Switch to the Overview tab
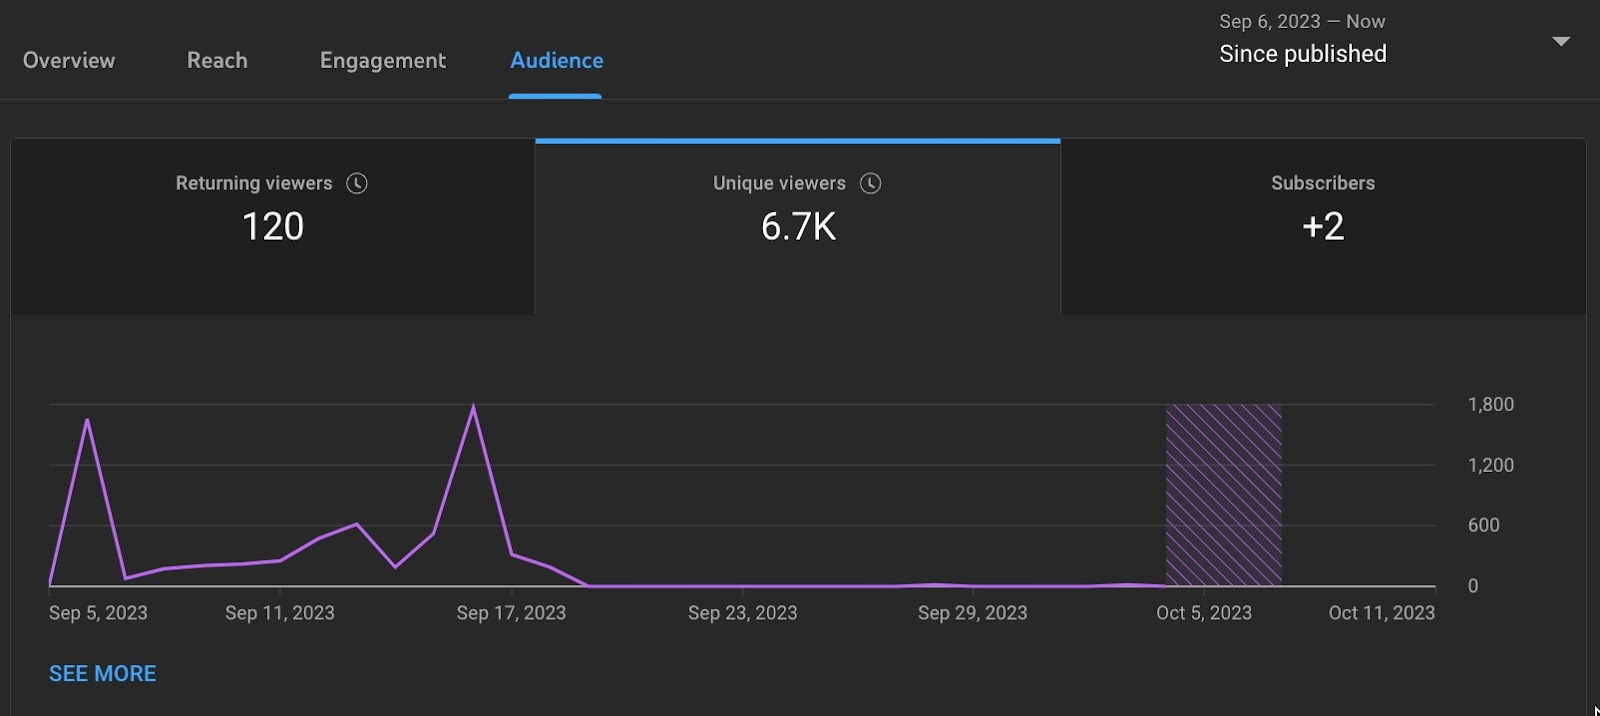Image resolution: width=1600 pixels, height=716 pixels. (x=69, y=60)
